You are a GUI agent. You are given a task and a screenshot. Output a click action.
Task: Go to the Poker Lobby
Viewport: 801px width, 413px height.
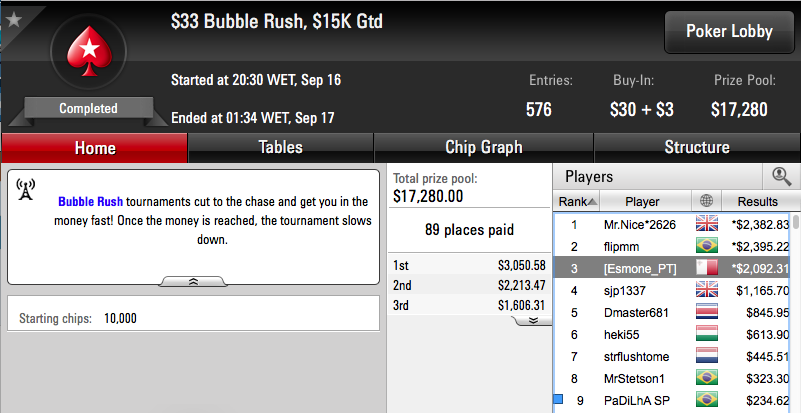tap(729, 32)
